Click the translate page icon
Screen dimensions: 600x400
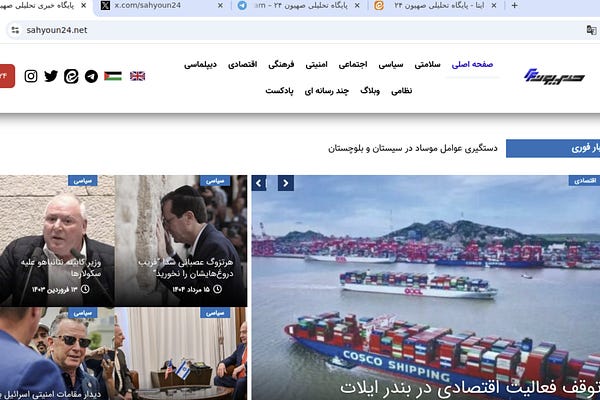click(x=591, y=30)
